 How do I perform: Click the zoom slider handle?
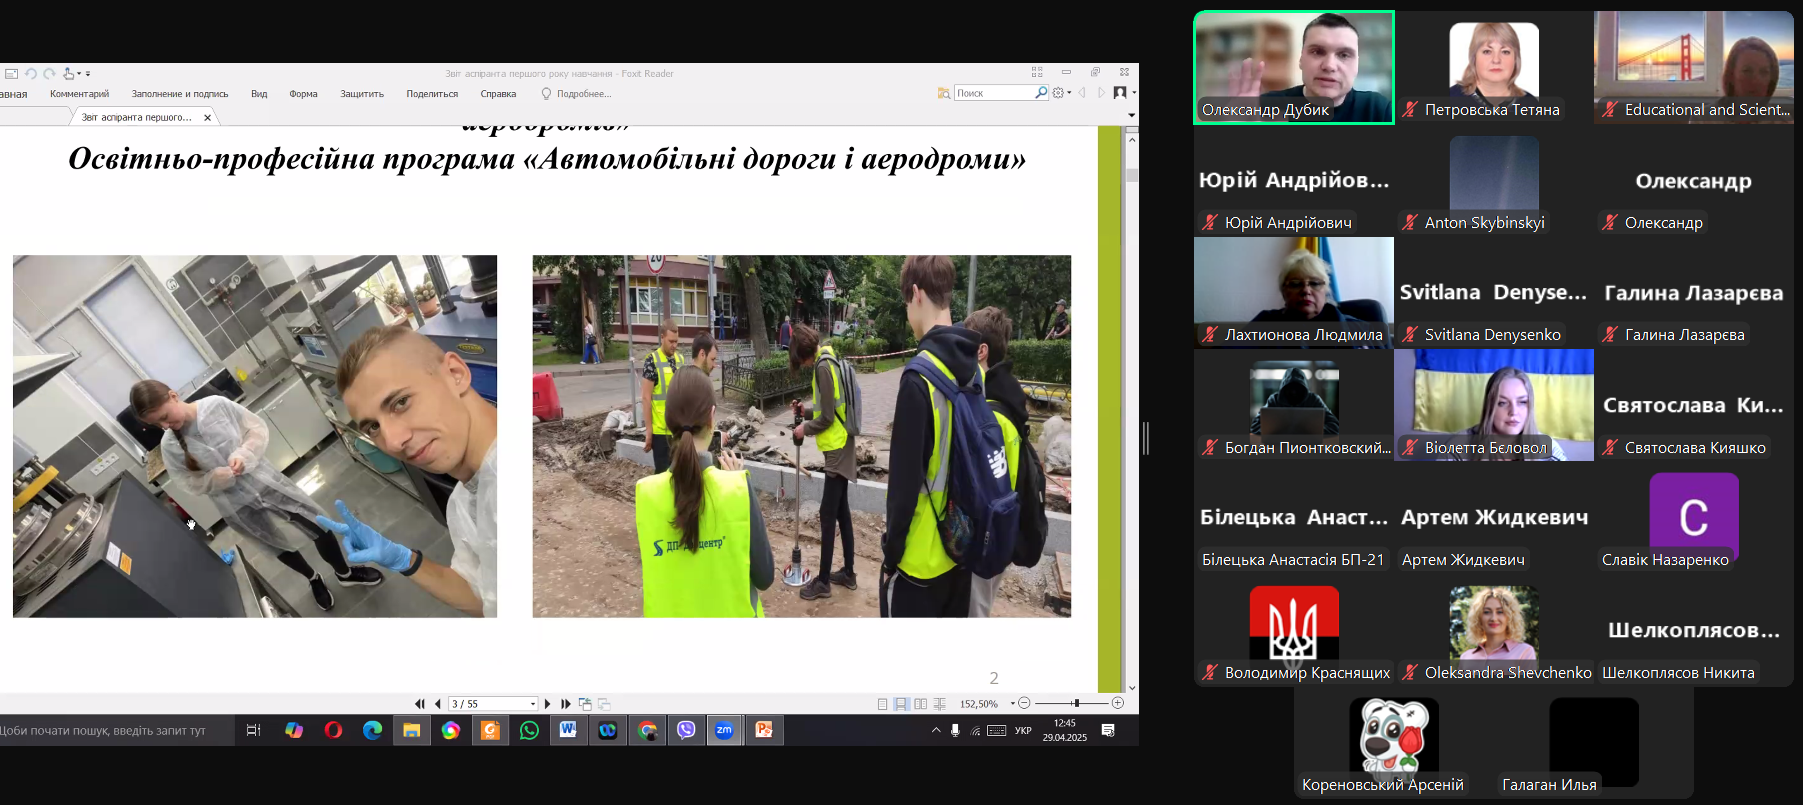(1076, 704)
